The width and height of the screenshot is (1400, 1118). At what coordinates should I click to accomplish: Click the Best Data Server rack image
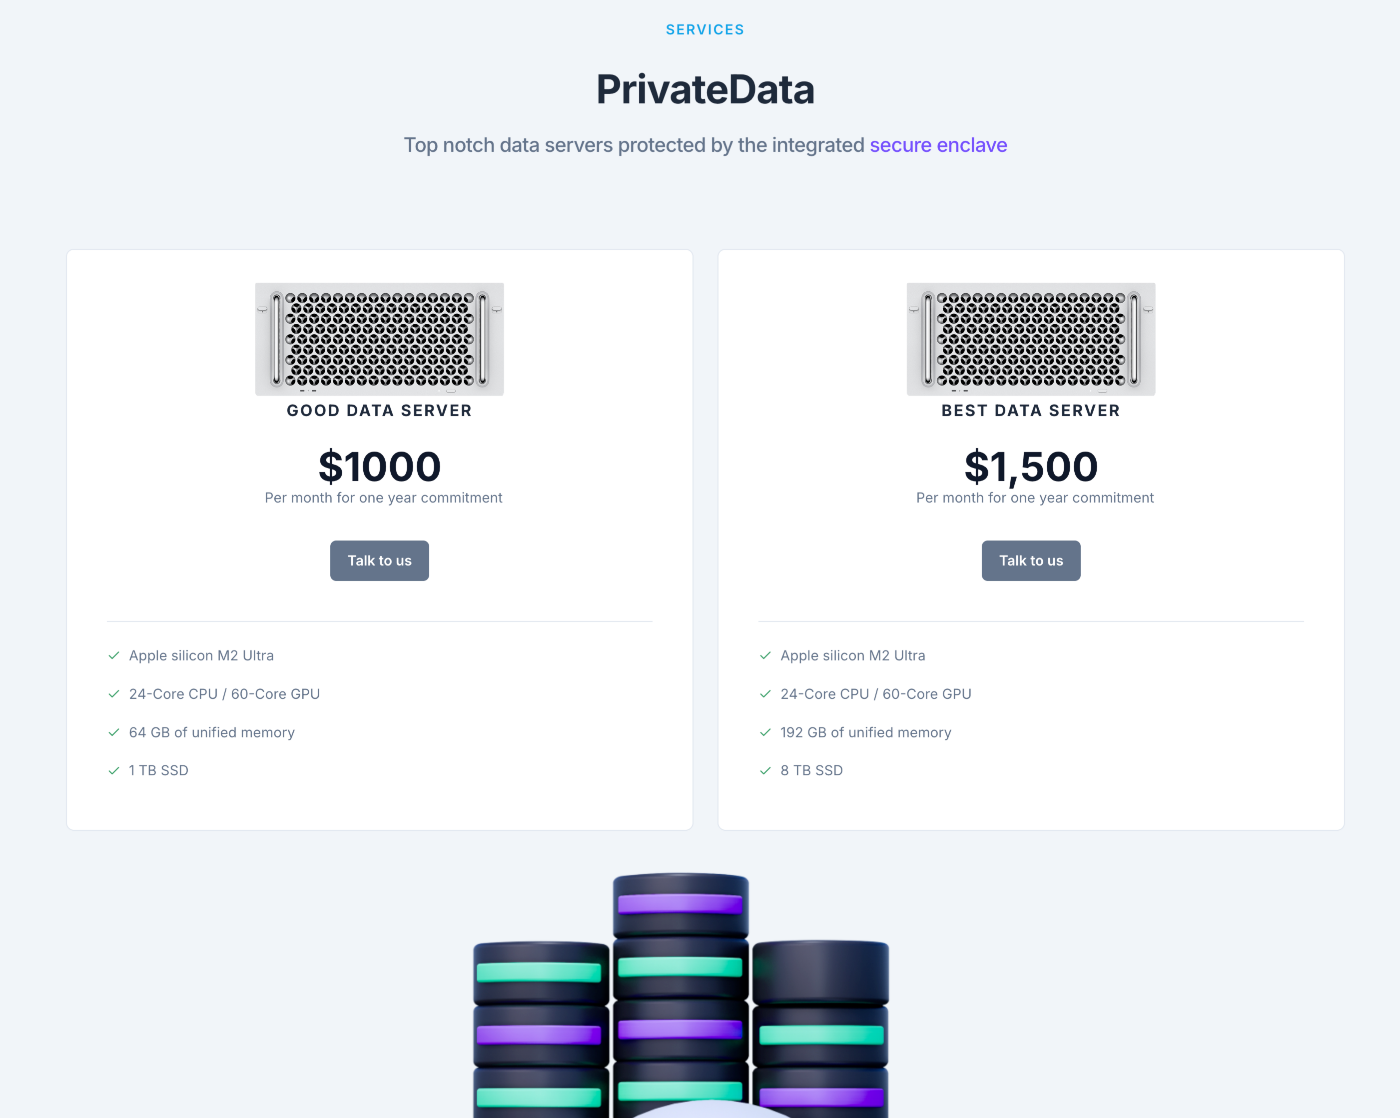coord(1031,339)
